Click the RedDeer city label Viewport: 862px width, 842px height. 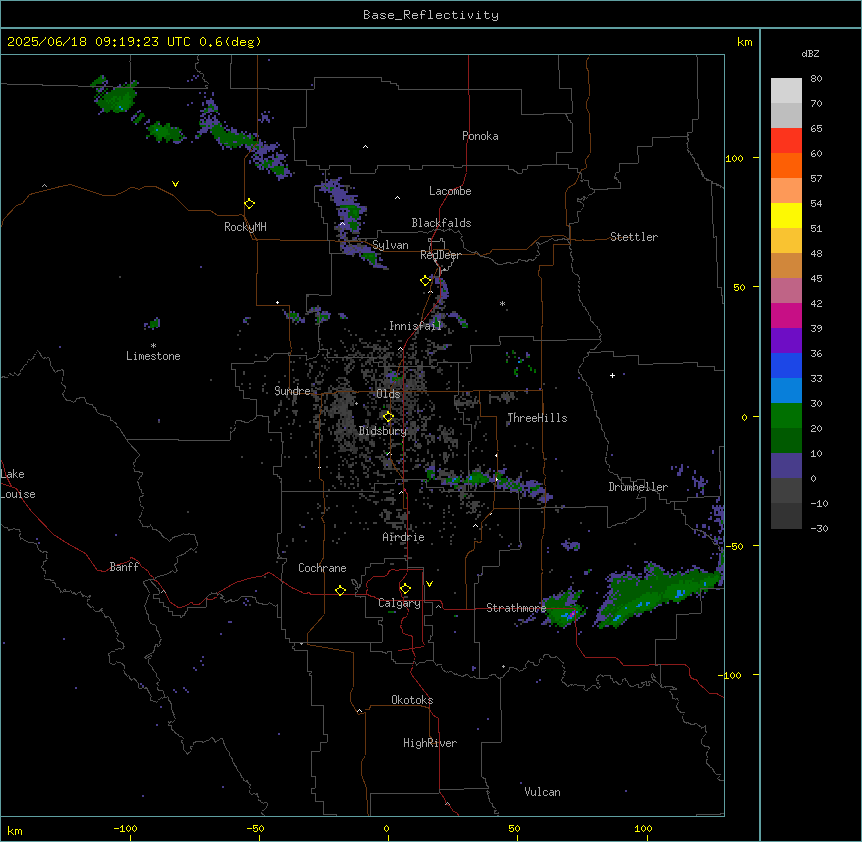pos(440,255)
